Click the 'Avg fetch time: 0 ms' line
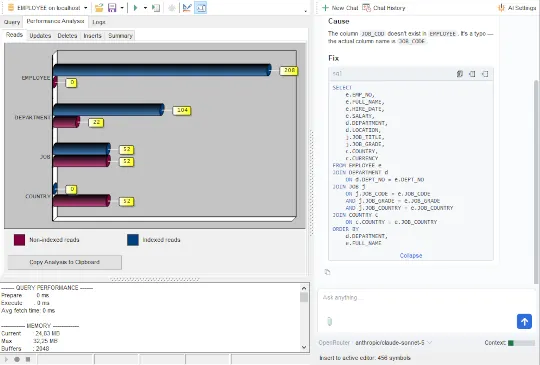540x365 pixels. pos(28,311)
